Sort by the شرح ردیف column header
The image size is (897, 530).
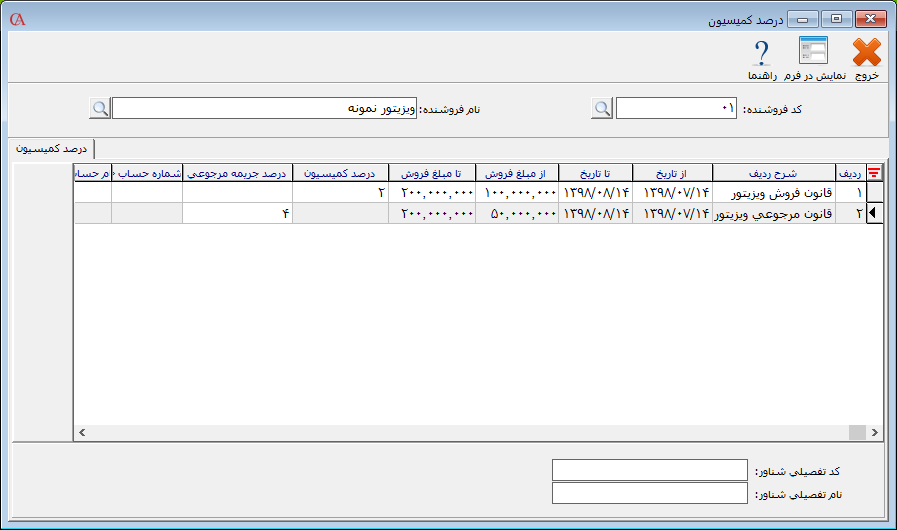point(773,173)
